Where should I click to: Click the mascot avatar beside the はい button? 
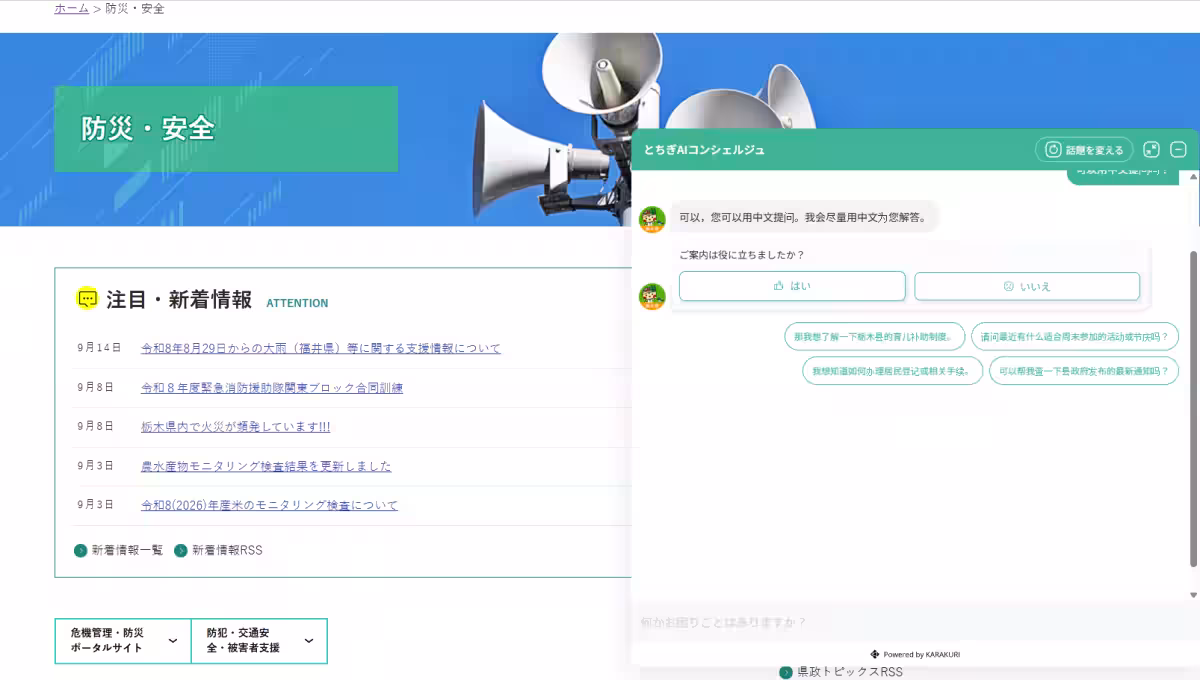coord(652,297)
